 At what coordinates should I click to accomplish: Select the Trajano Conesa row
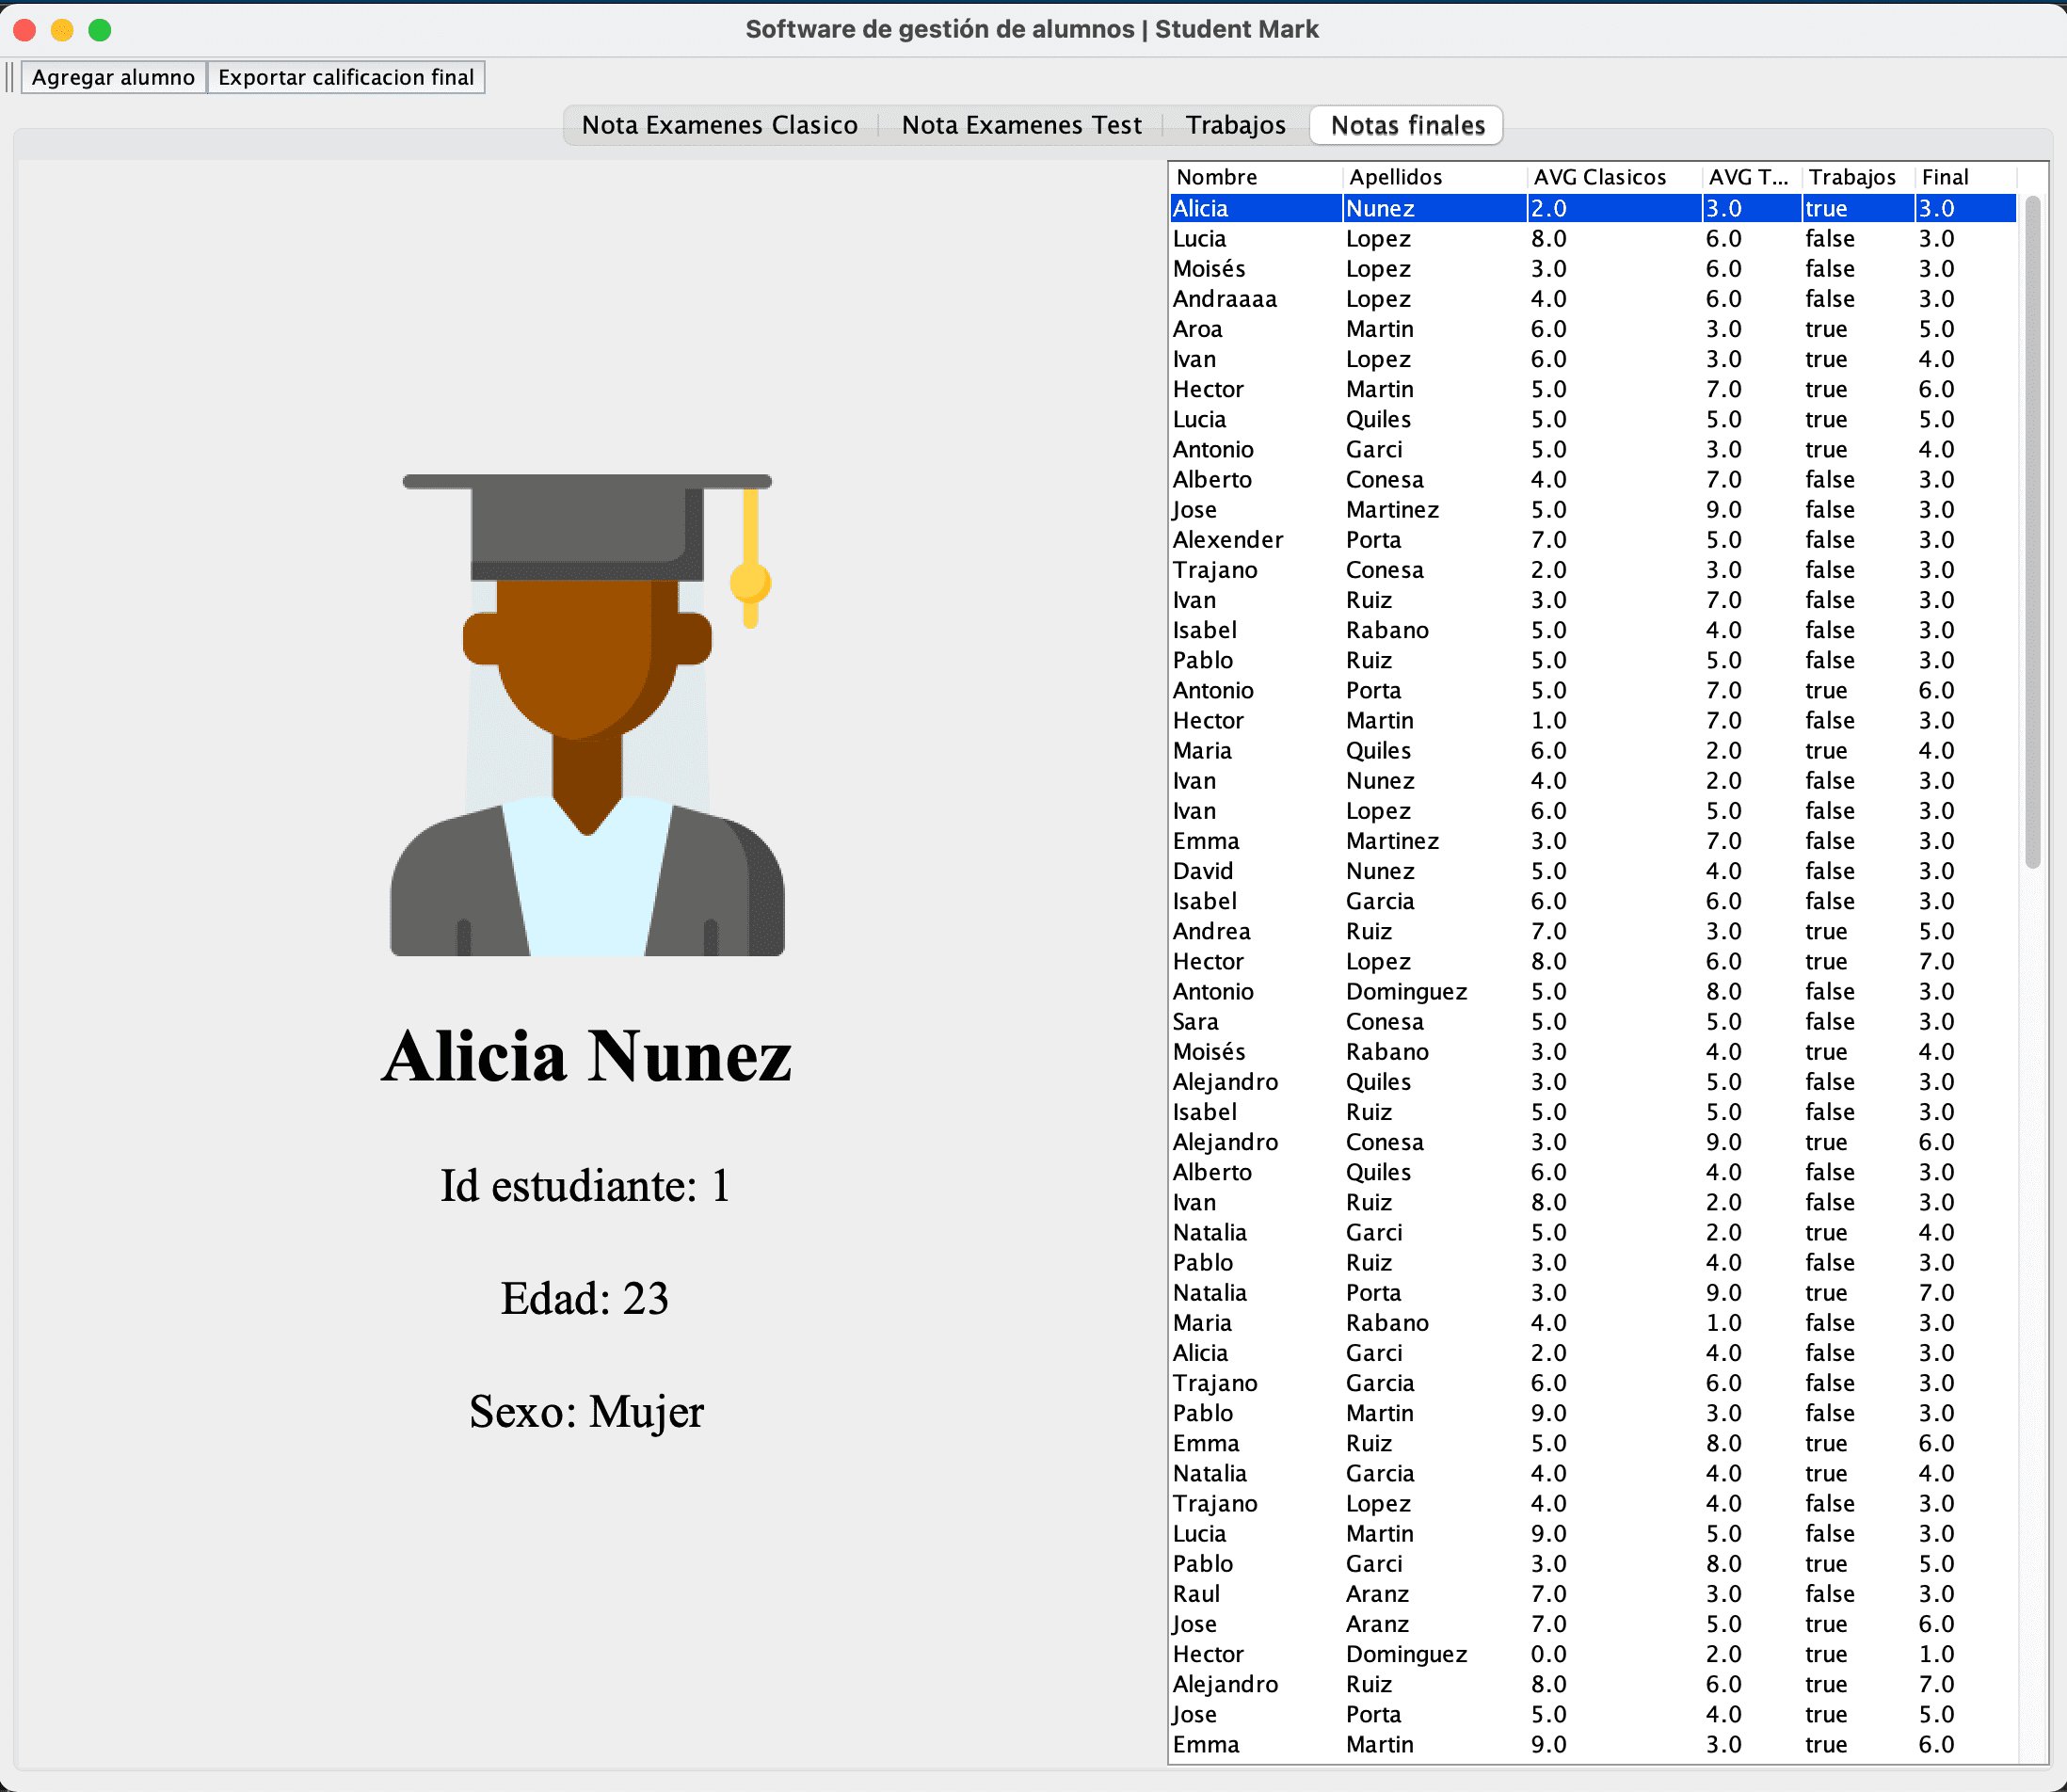coord(1593,570)
